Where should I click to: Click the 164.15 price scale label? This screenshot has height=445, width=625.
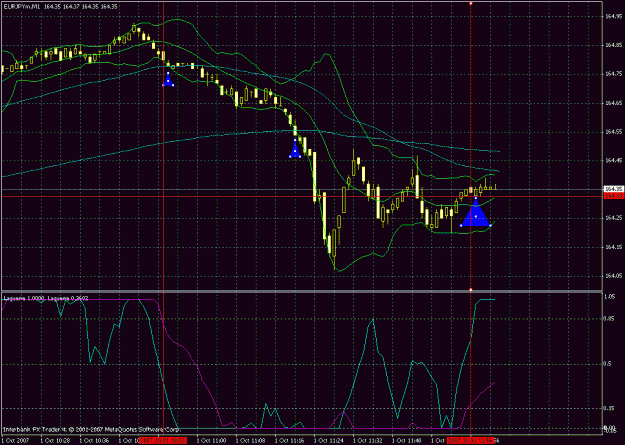tap(613, 247)
